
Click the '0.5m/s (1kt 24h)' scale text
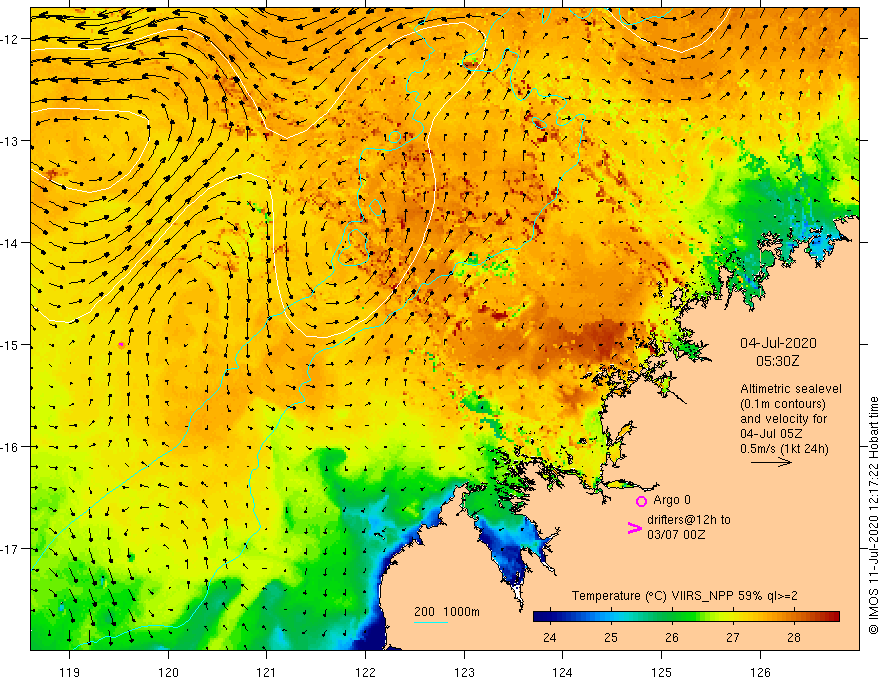[784, 449]
